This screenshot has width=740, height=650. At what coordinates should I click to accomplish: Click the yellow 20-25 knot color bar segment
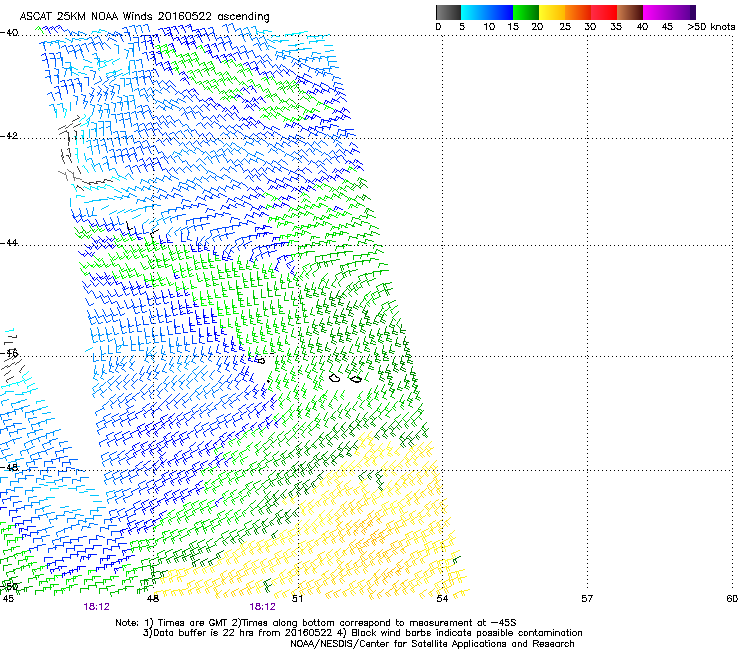[x=552, y=12]
